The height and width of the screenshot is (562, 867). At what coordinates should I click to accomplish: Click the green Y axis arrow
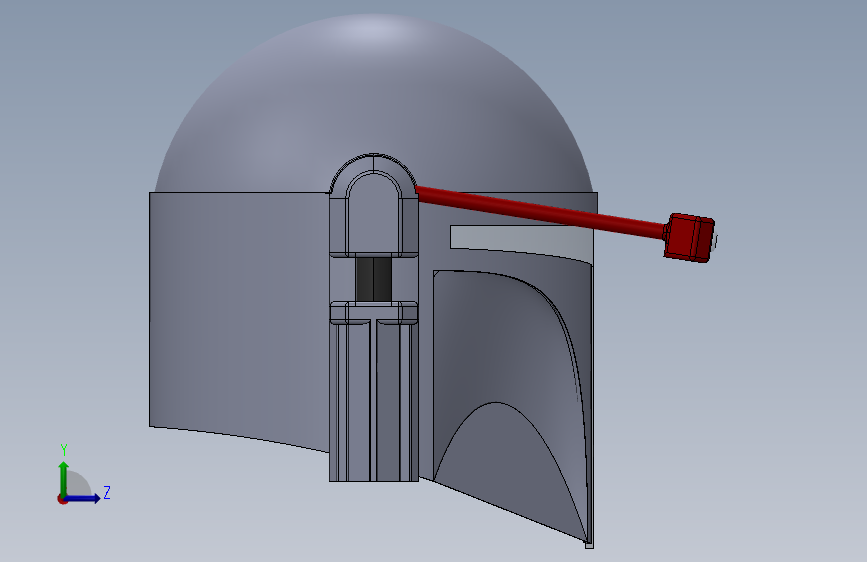[64, 478]
